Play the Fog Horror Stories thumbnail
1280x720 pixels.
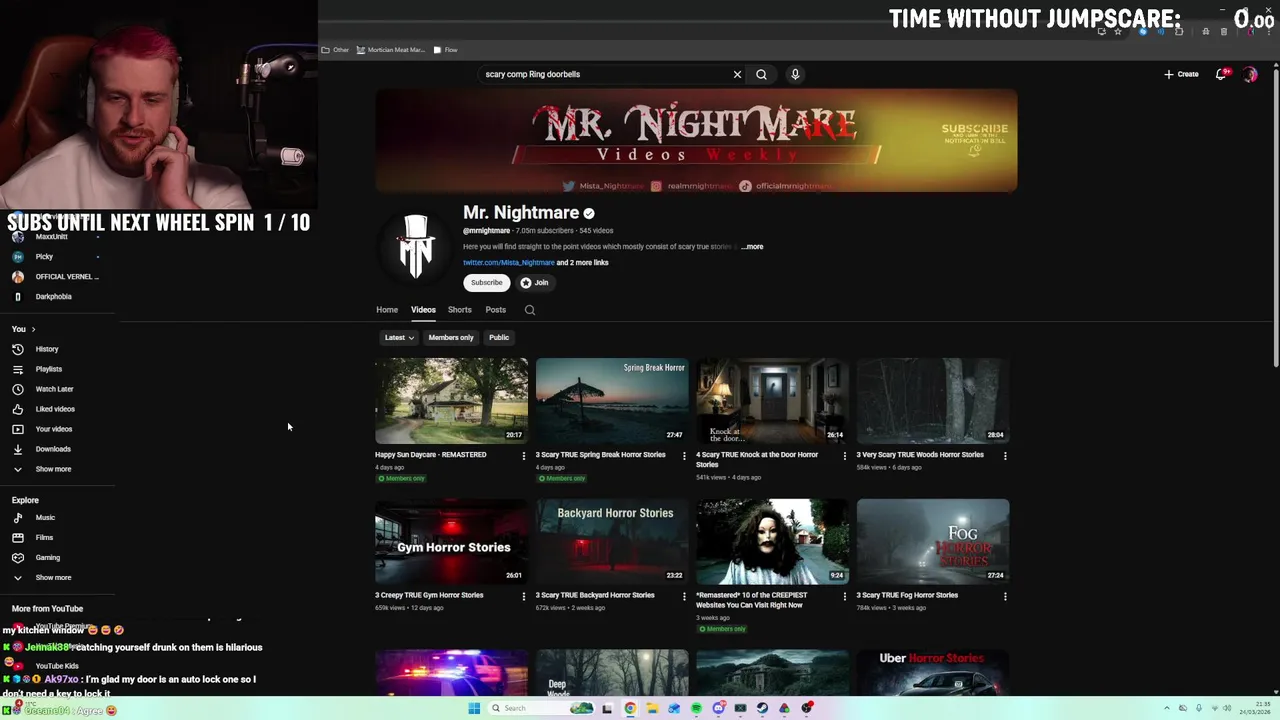coord(933,541)
